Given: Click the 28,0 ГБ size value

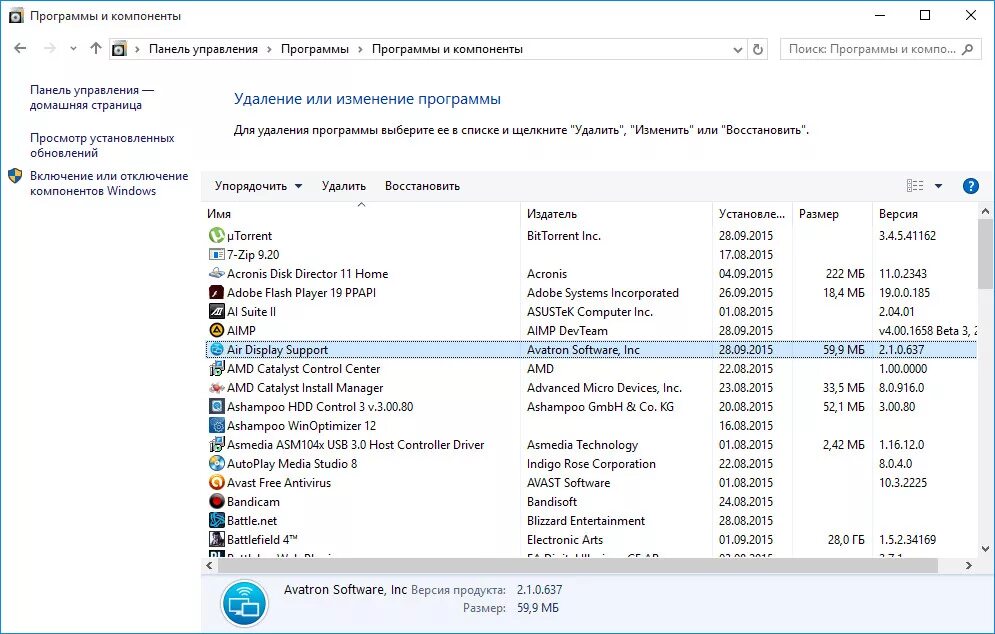Looking at the screenshot, I should [846, 540].
